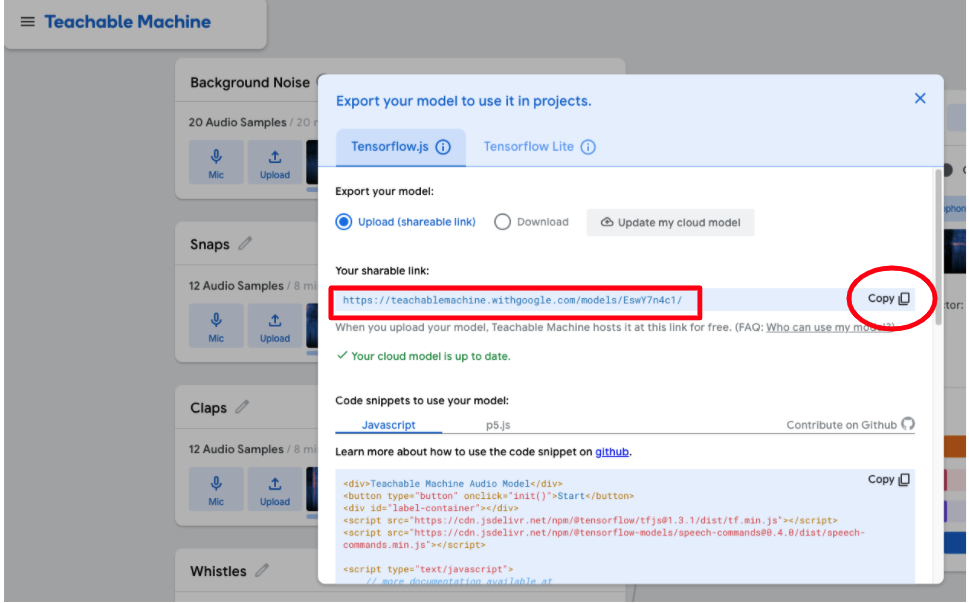
Task: Open Contribute on Github link
Action: pyautogui.click(x=850, y=424)
